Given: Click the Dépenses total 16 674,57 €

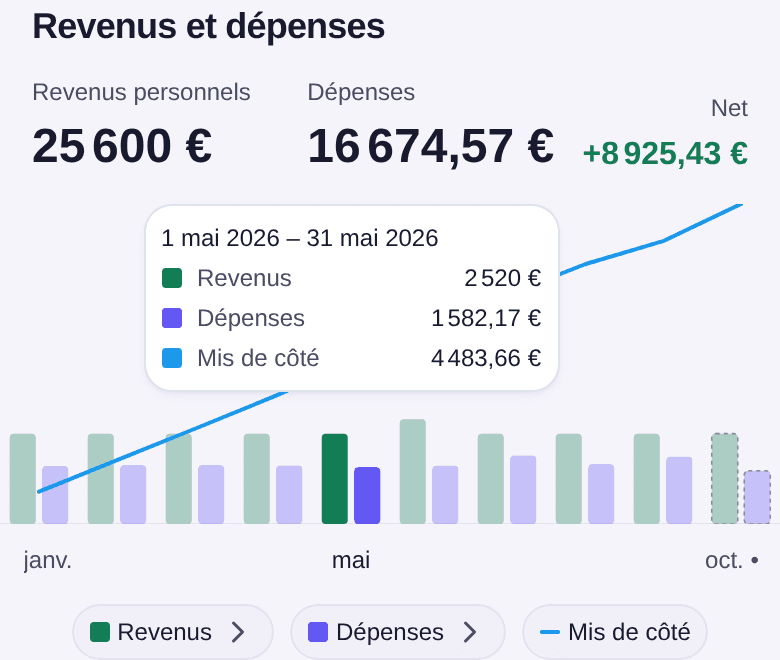Looking at the screenshot, I should coord(431,146).
